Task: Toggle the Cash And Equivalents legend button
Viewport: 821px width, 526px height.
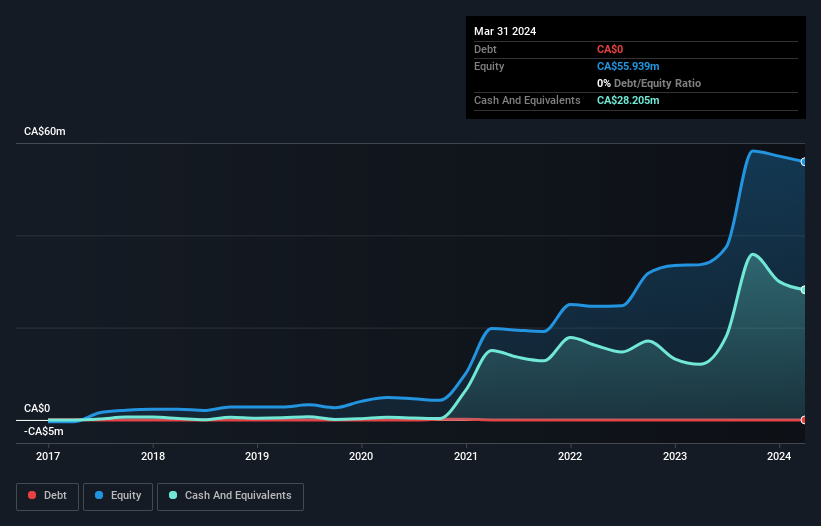Action: coord(230,496)
